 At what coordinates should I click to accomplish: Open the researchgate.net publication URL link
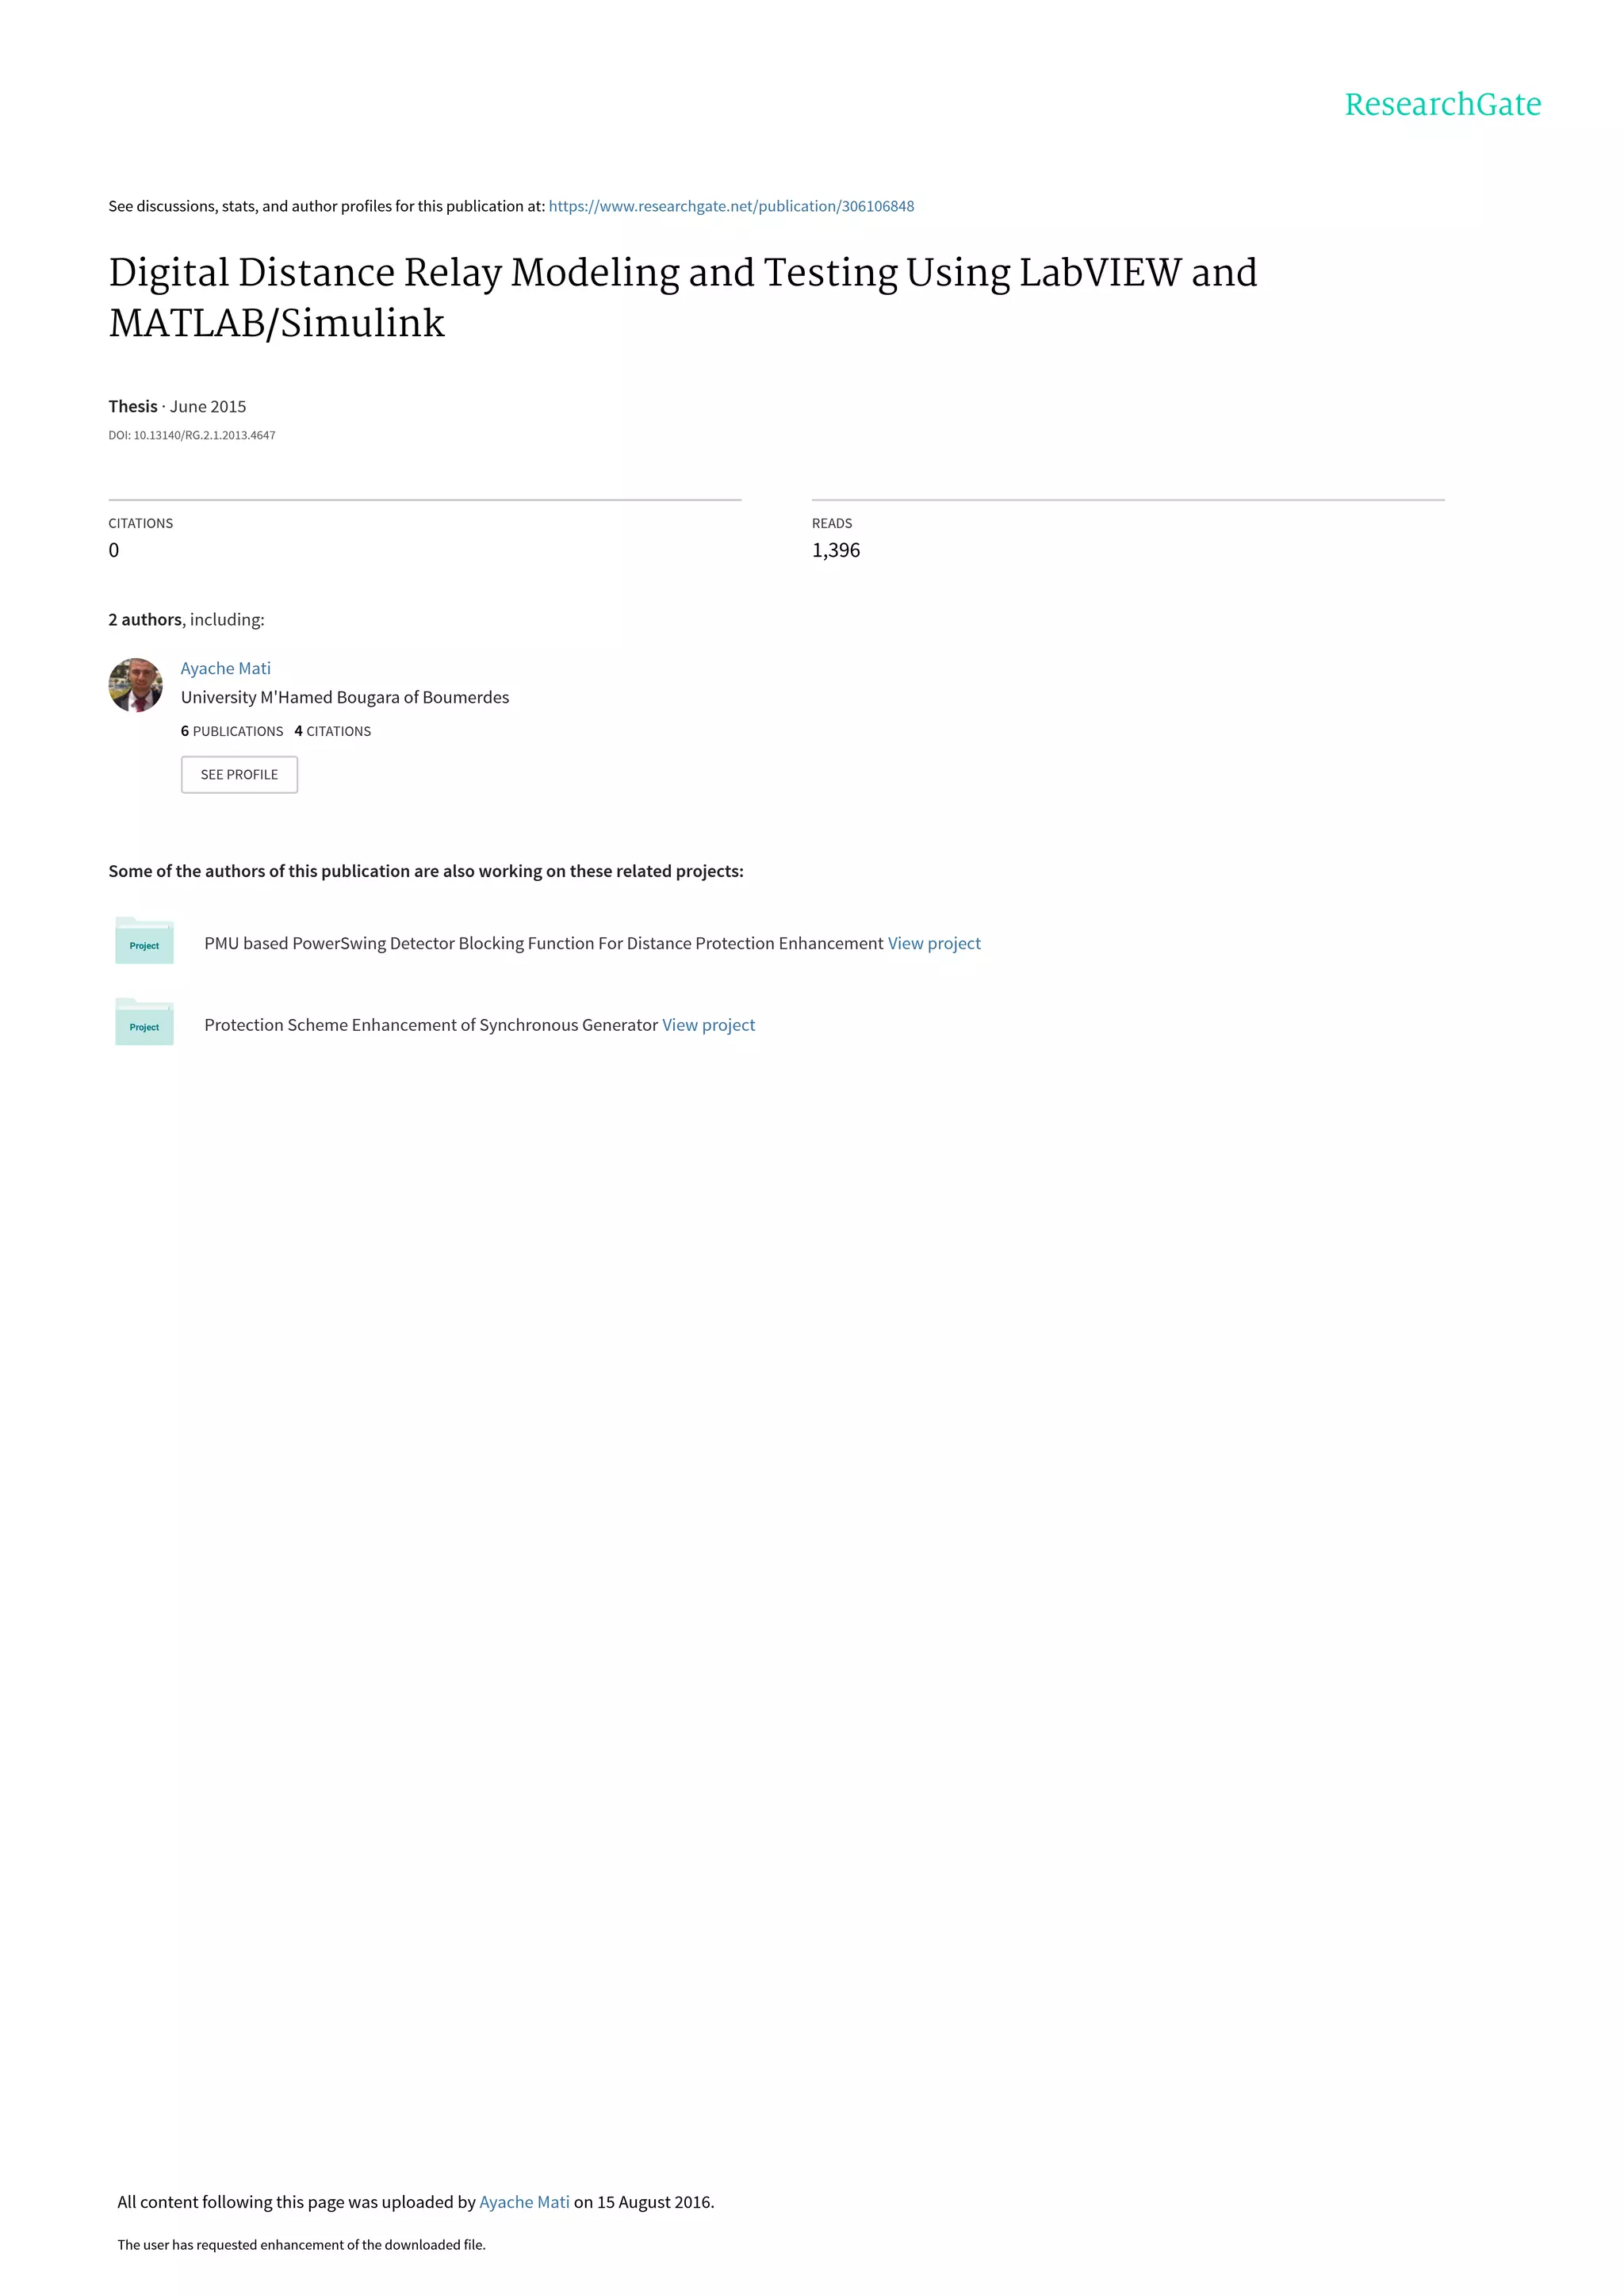[x=731, y=206]
